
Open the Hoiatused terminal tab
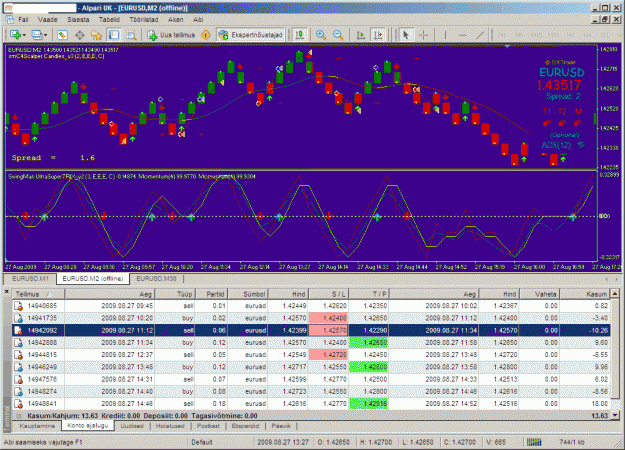170,426
